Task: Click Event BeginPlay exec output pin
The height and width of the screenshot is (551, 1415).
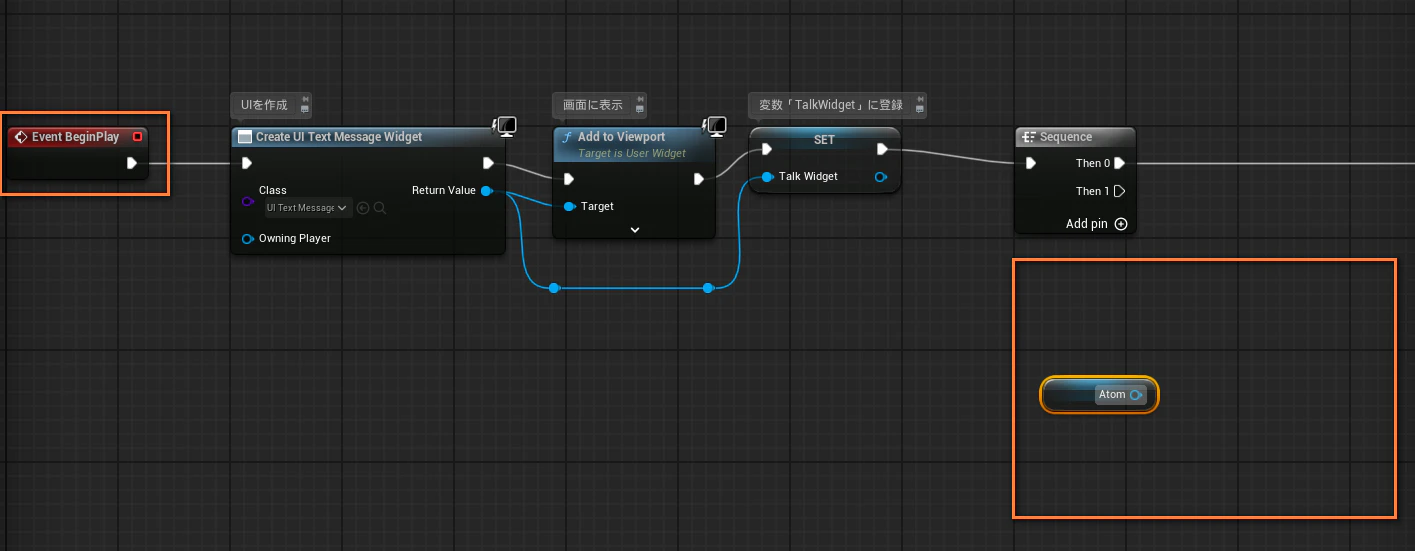Action: pos(132,163)
